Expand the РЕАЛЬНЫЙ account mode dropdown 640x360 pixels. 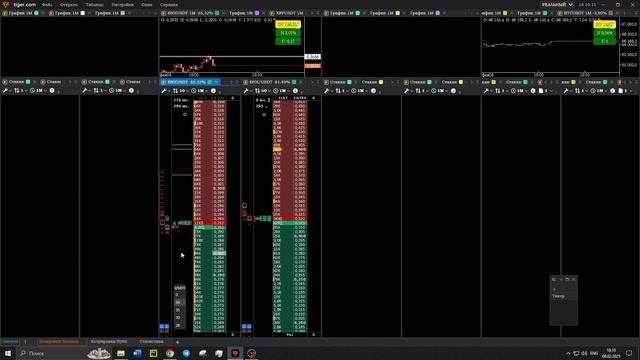tap(557, 4)
